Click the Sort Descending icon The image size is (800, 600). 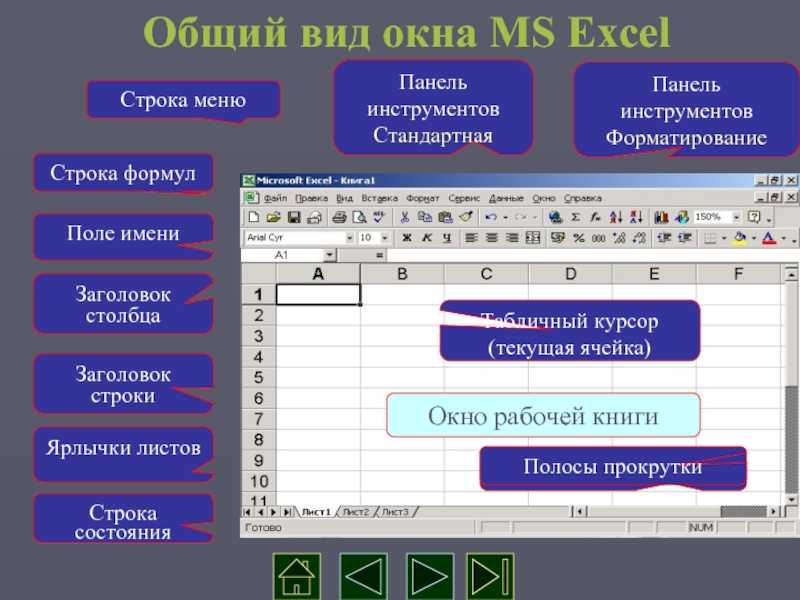[x=636, y=217]
